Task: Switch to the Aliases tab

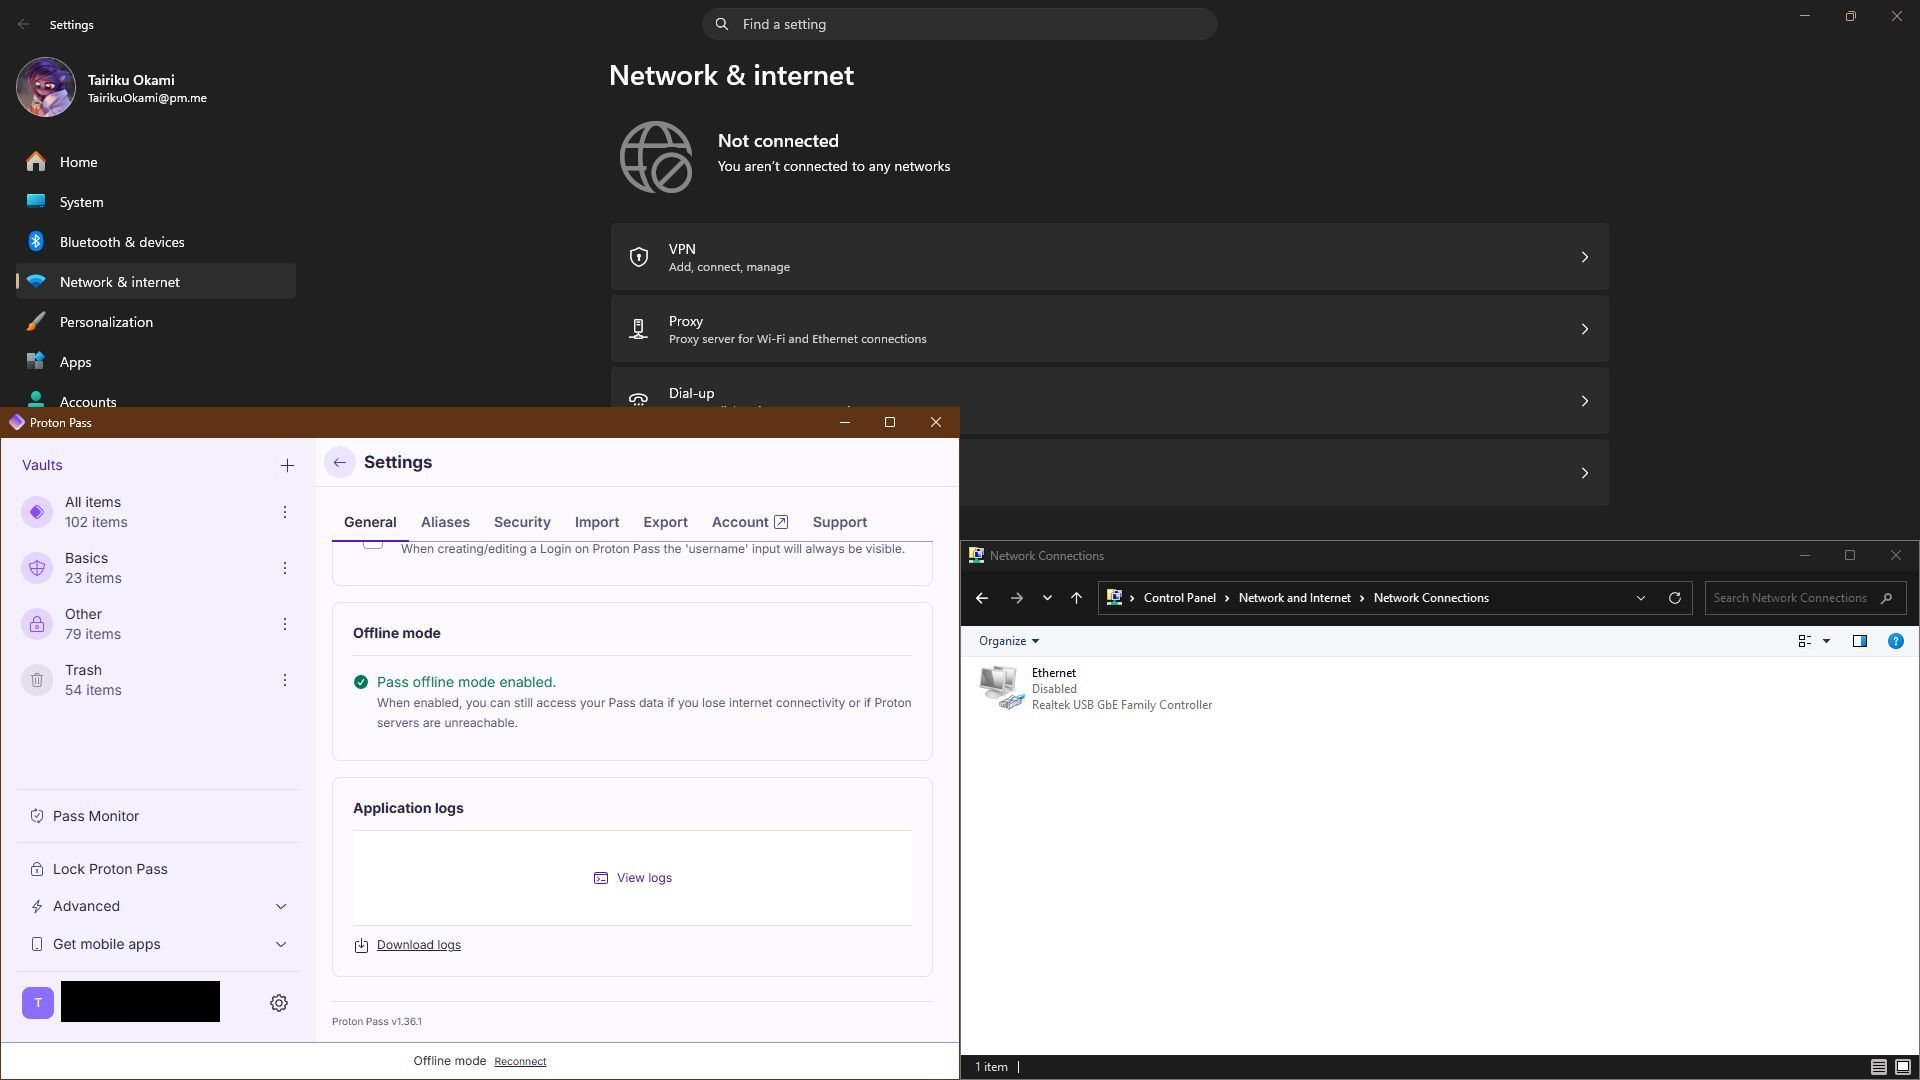Action: pos(445,522)
